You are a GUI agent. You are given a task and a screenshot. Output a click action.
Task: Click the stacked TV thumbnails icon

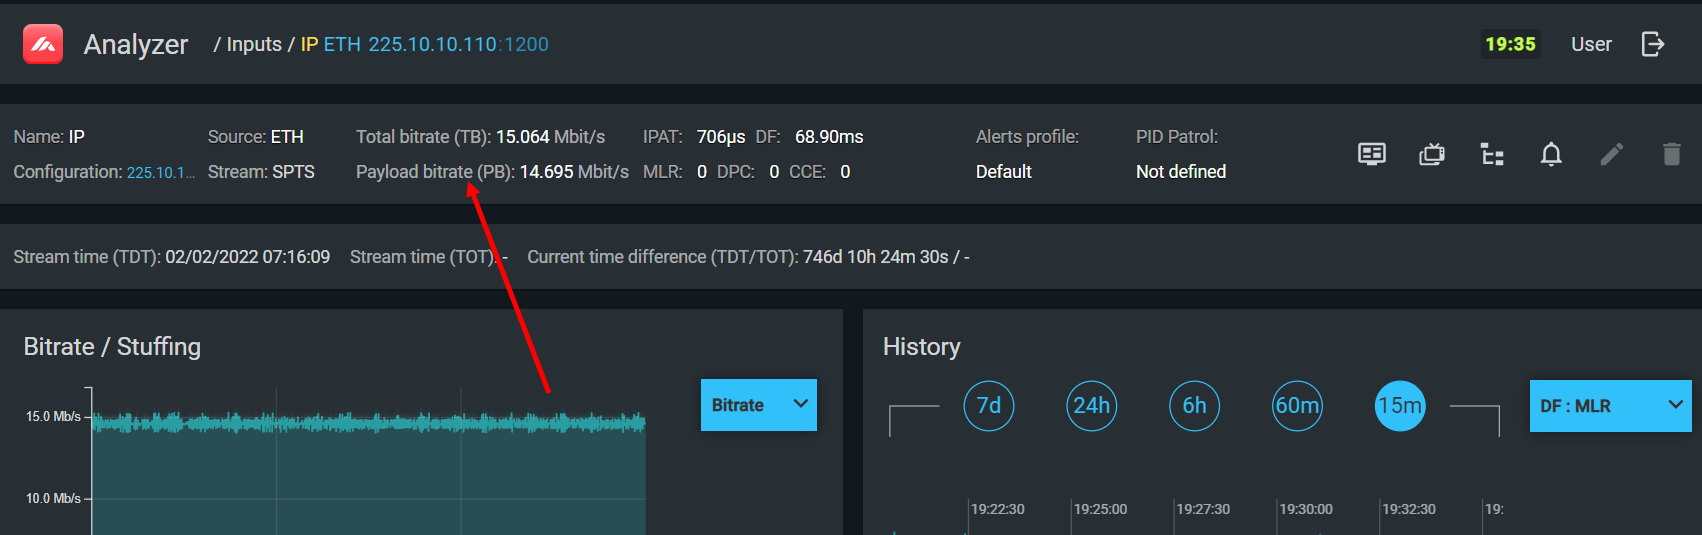[1431, 154]
